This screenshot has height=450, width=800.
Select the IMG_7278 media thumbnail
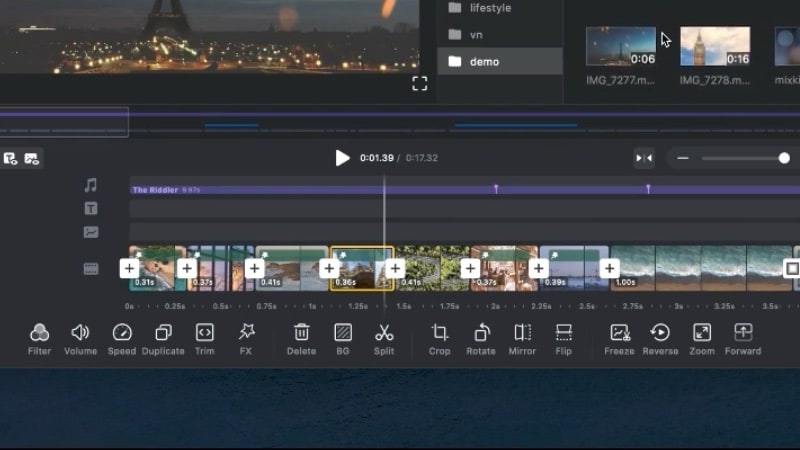tap(715, 47)
